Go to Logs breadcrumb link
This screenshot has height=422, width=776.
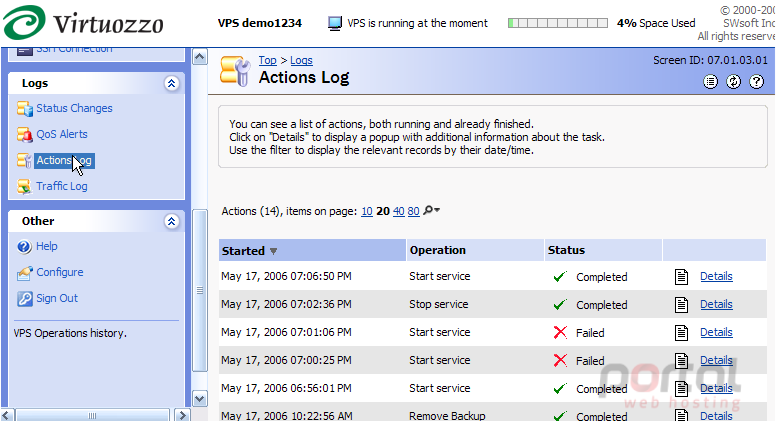(x=301, y=60)
